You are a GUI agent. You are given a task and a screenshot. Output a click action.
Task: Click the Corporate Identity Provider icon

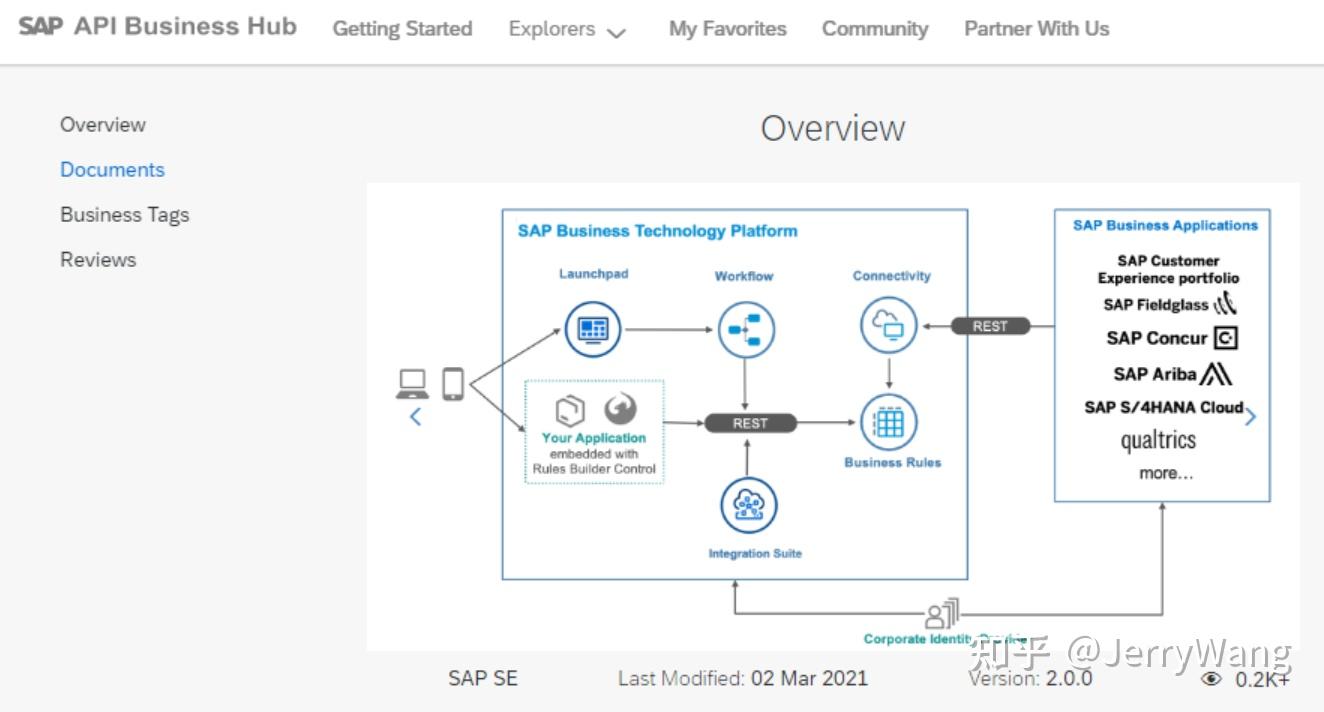[941, 614]
